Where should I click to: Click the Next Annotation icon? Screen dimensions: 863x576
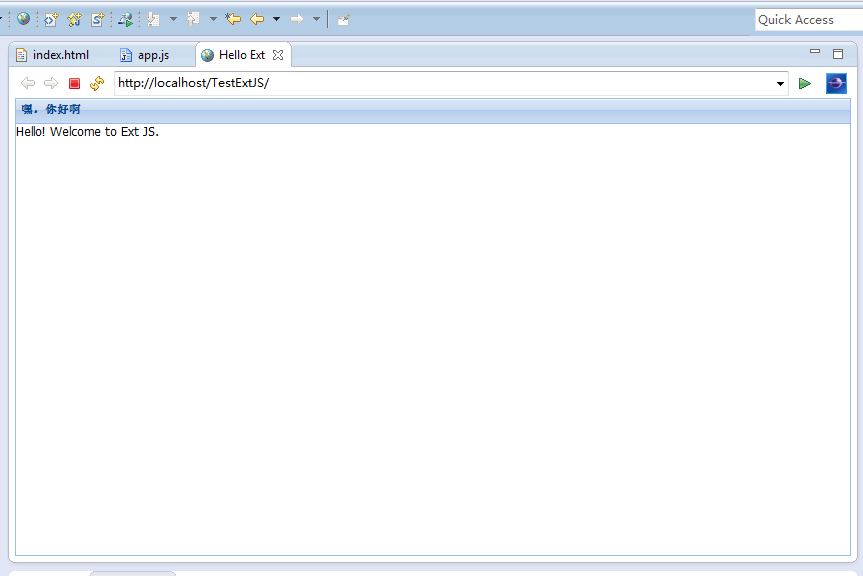[153, 18]
